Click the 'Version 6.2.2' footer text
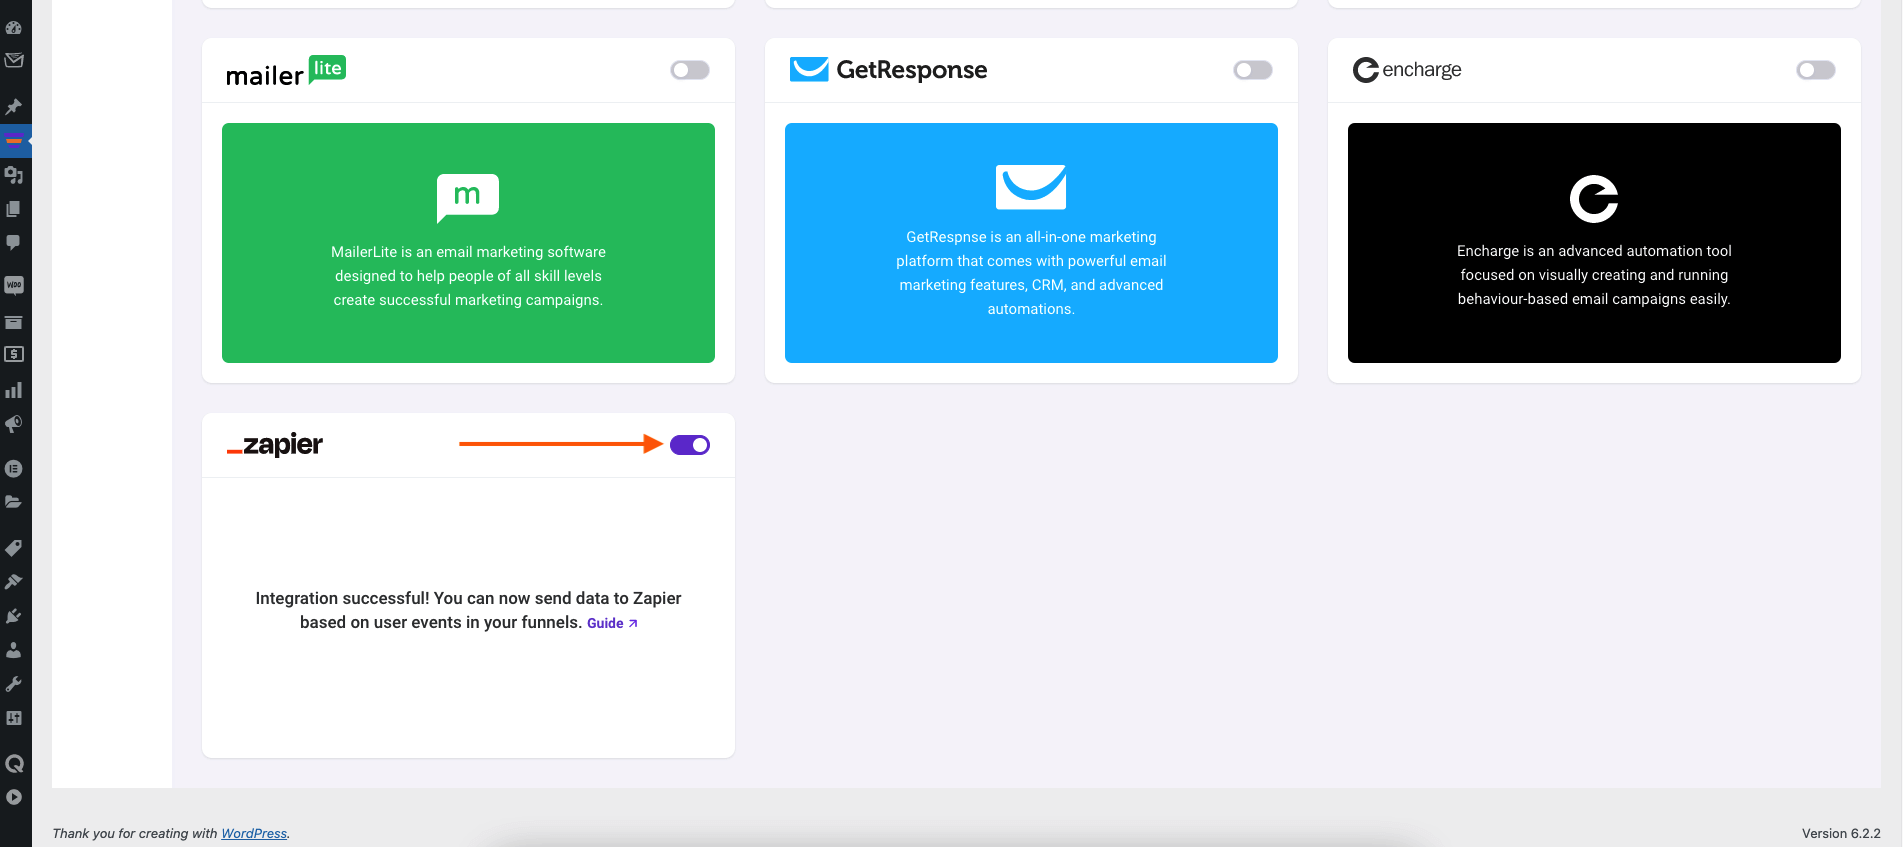This screenshot has width=1903, height=847. [1841, 833]
